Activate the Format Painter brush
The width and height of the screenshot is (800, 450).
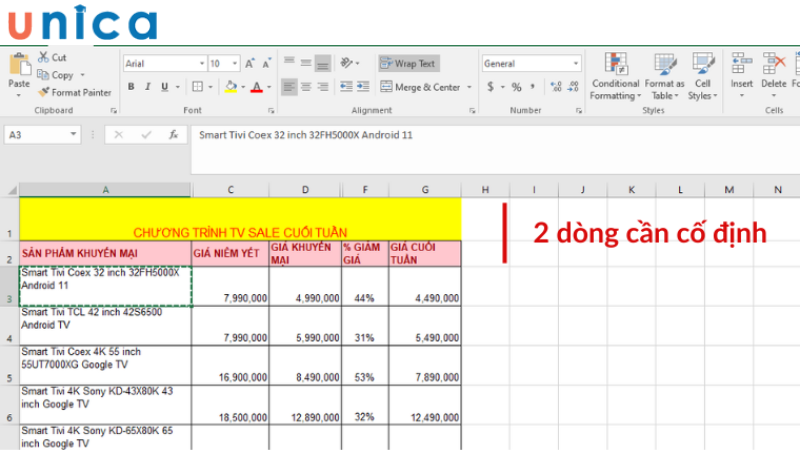(x=44, y=92)
